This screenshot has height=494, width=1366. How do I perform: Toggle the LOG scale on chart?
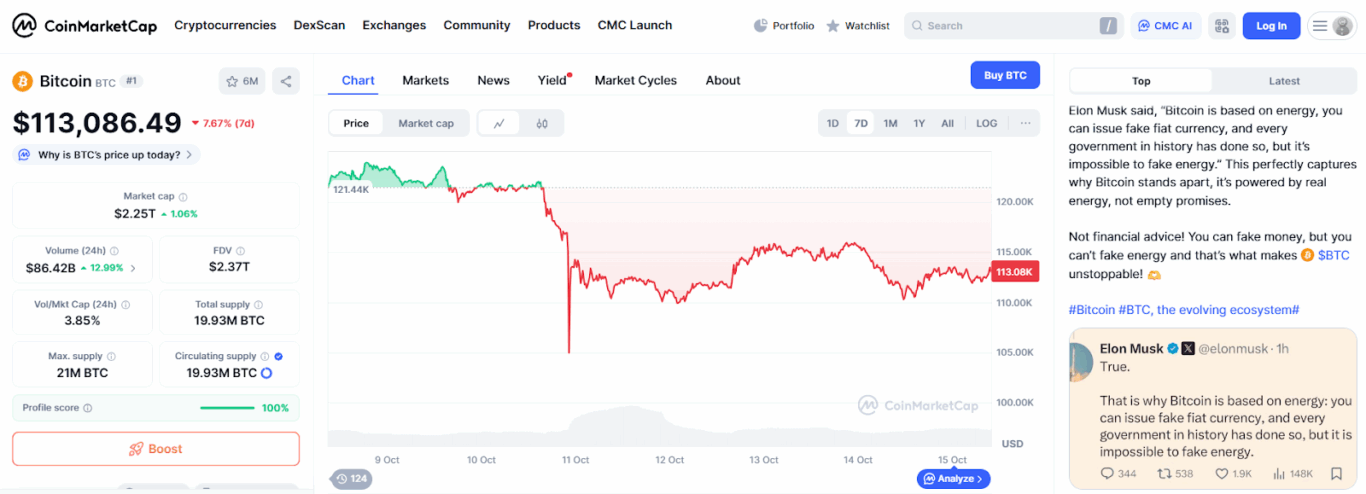986,123
